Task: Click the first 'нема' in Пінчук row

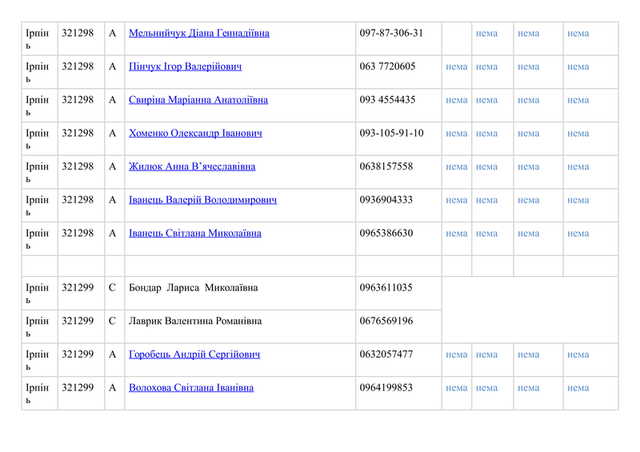Action: click(456, 67)
